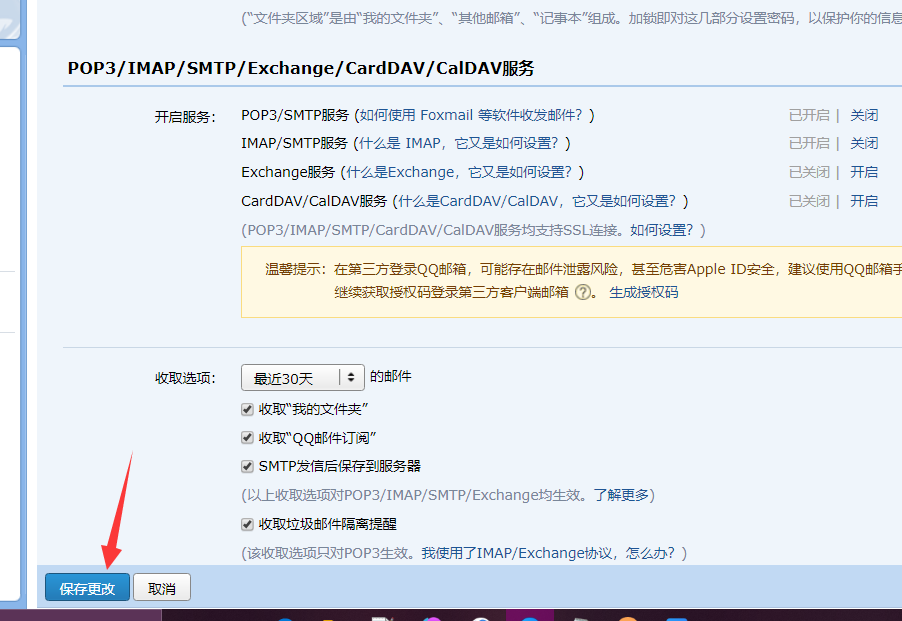Click the question mark help icon beside 授权码 text

click(x=583, y=293)
